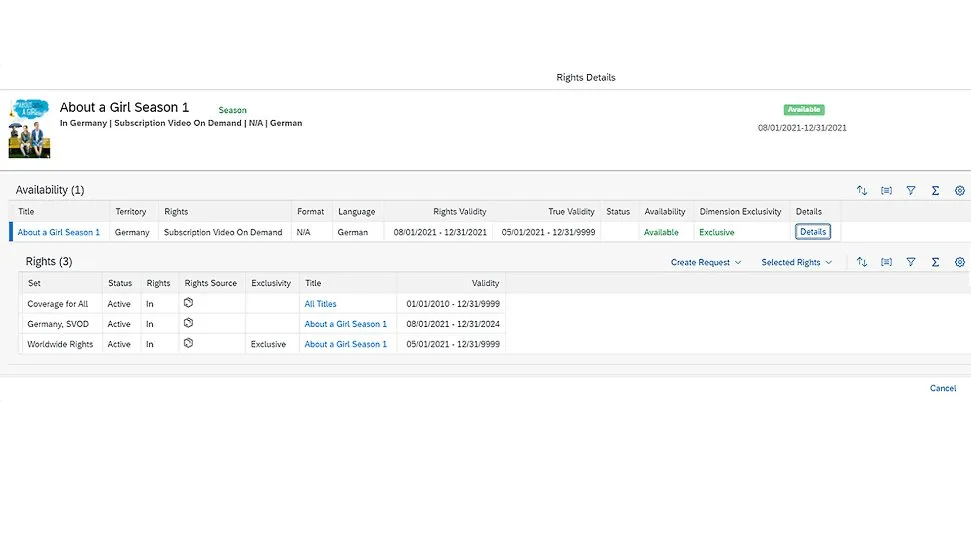
Task: Click Cancel at the bottom right
Action: [x=943, y=388]
